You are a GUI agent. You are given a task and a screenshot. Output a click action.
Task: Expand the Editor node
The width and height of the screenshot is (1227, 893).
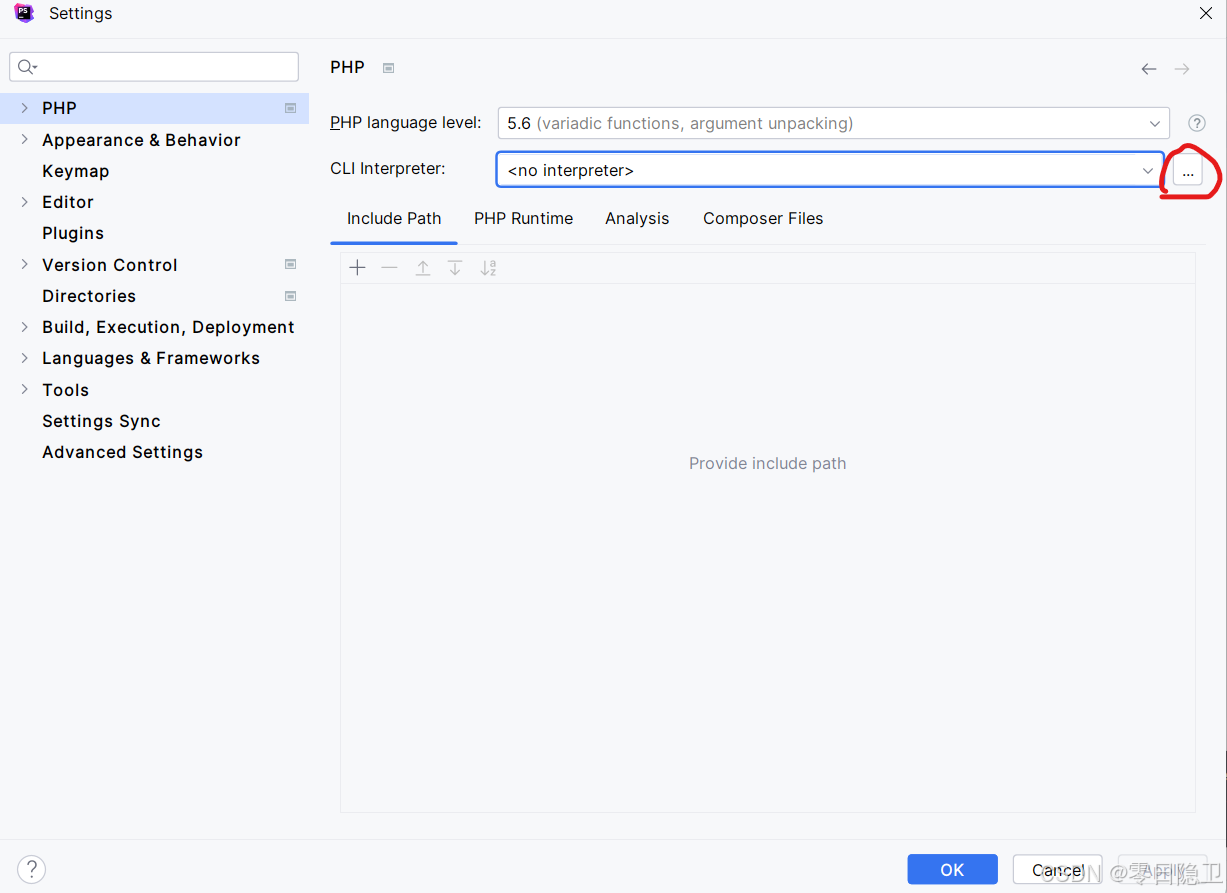pos(25,202)
